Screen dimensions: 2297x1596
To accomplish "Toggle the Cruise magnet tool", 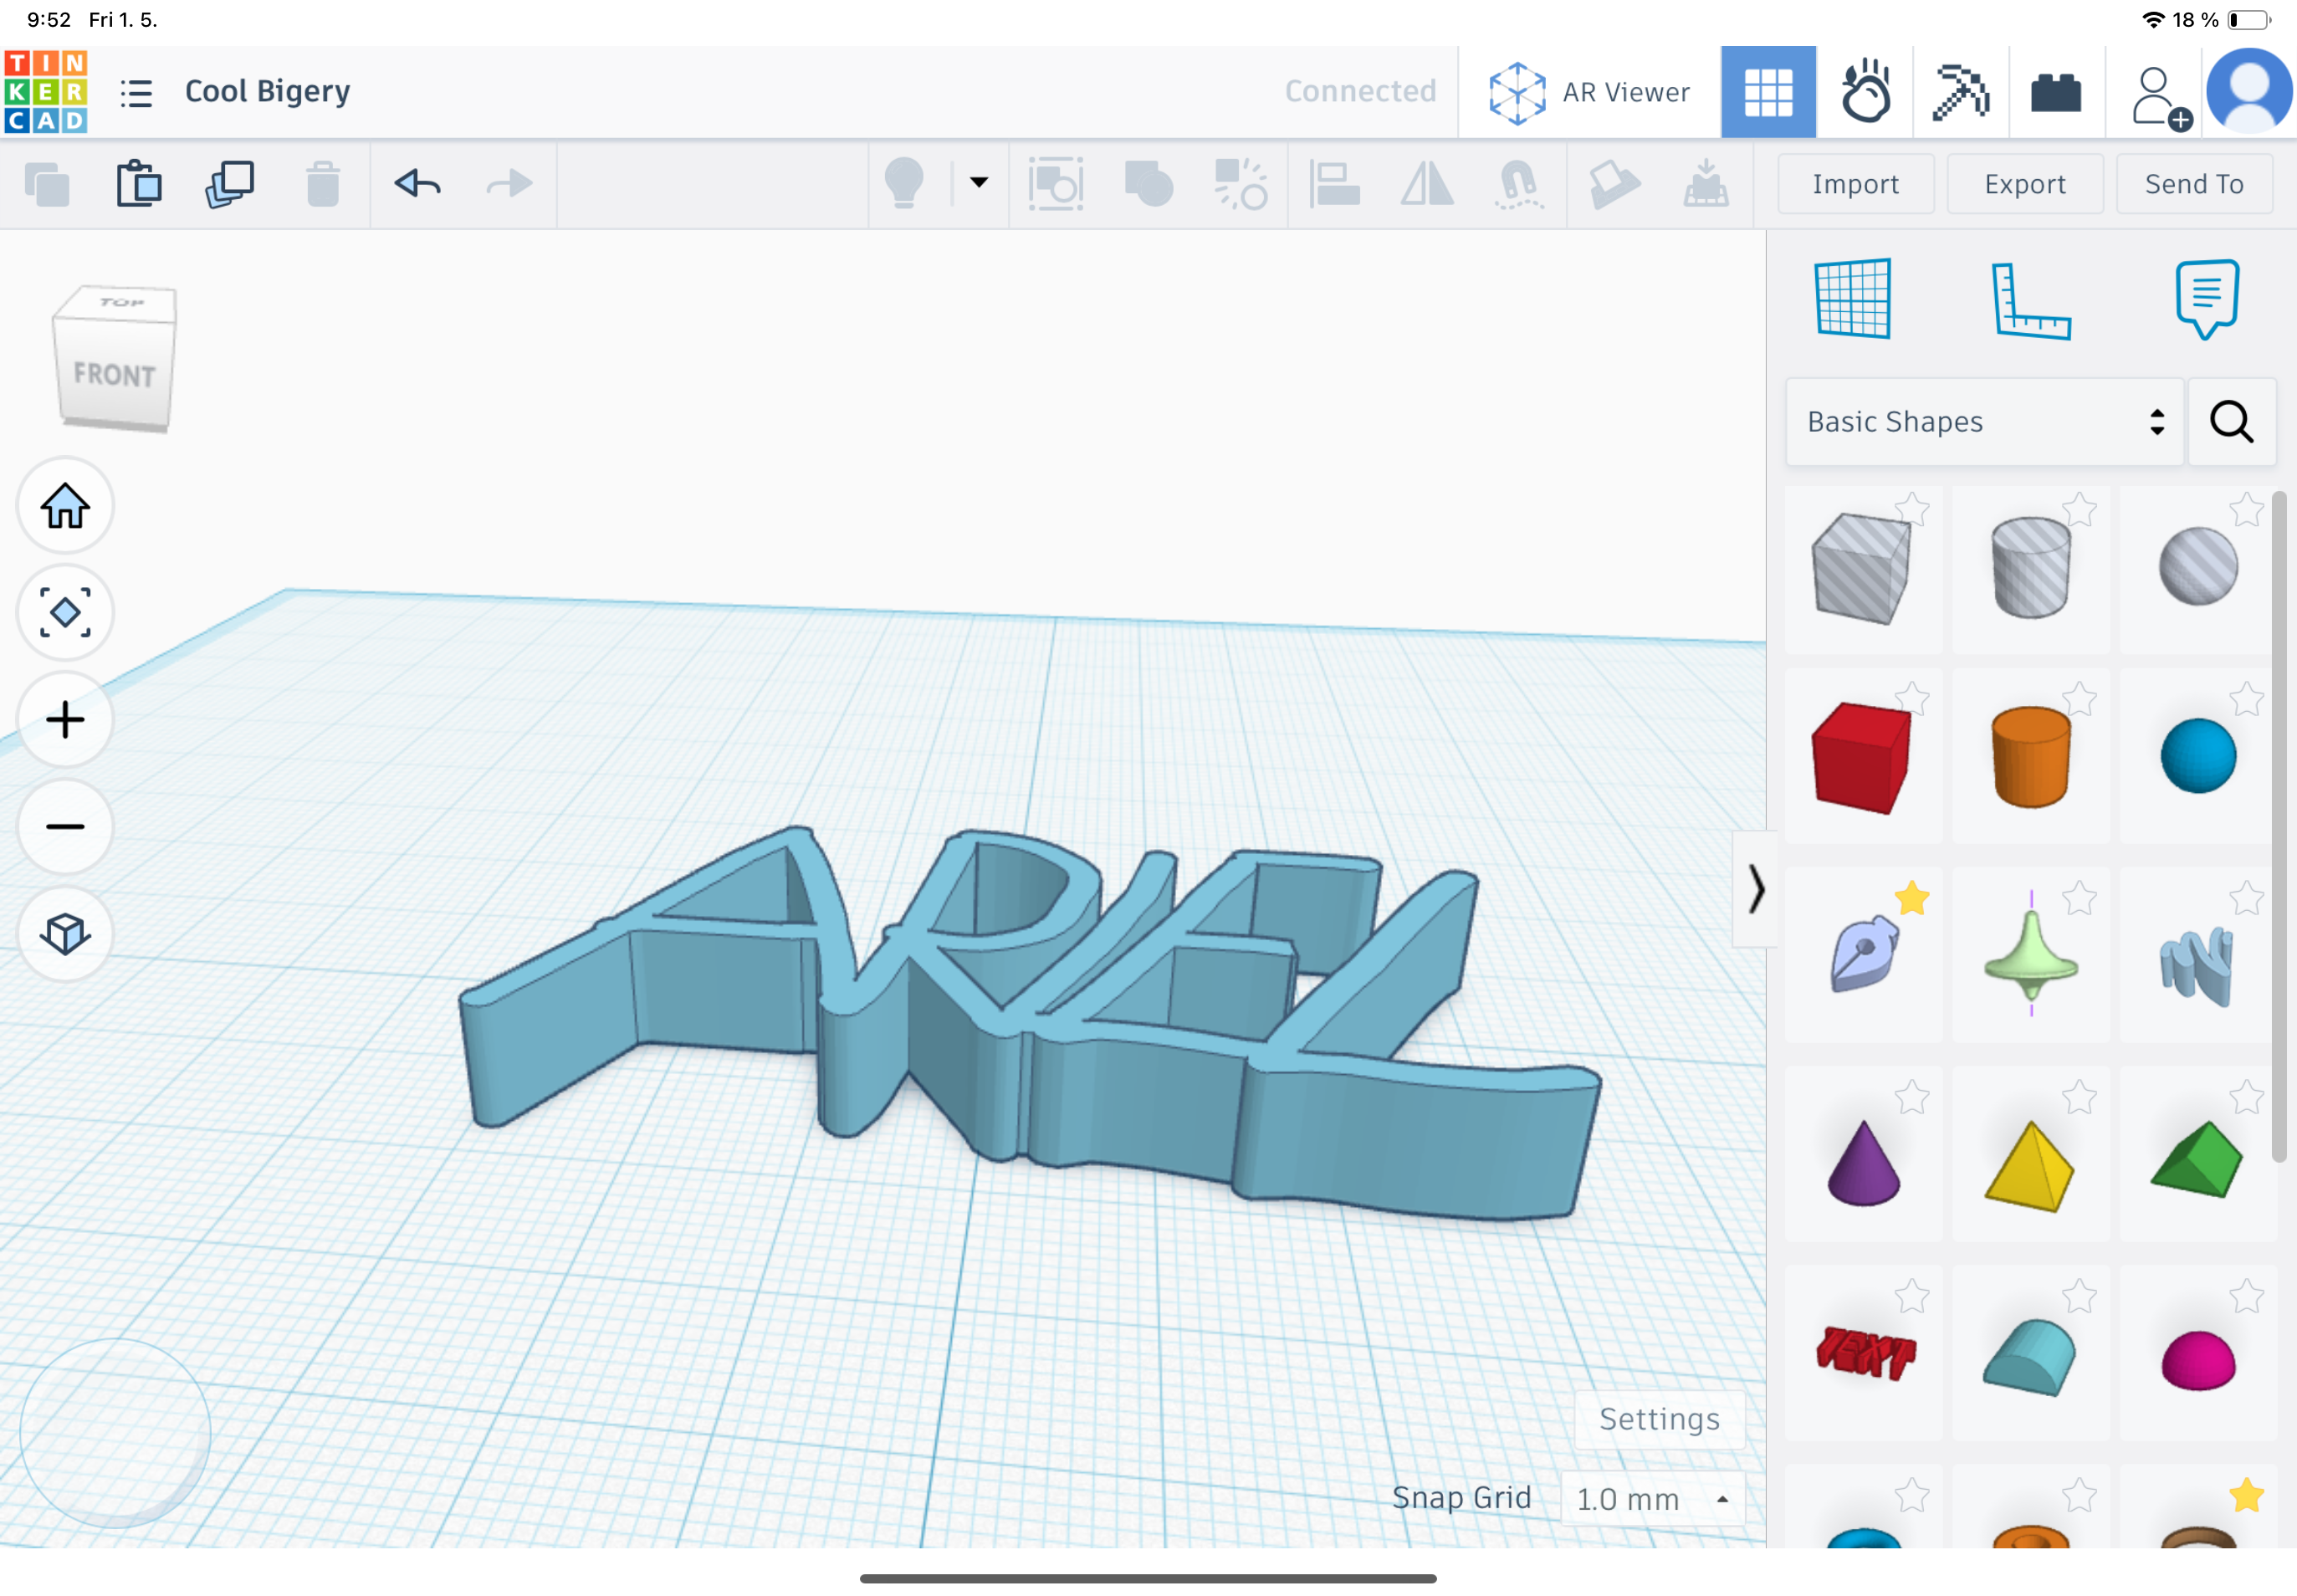I will pos(1519,184).
